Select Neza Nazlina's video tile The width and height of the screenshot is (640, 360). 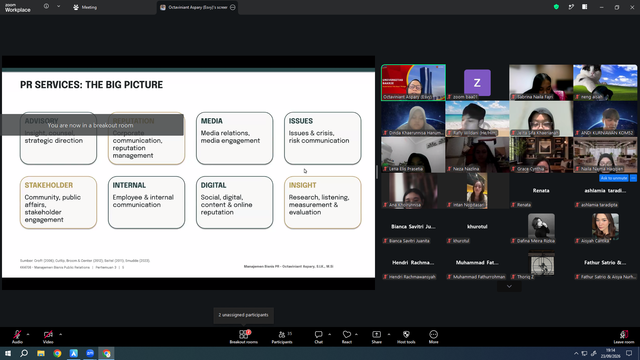pyautogui.click(x=477, y=155)
